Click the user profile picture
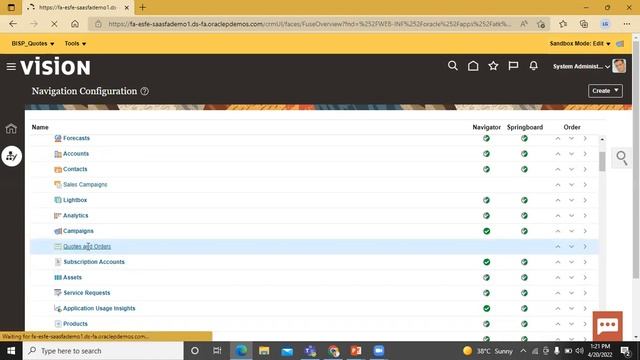The image size is (640, 360). [x=619, y=66]
